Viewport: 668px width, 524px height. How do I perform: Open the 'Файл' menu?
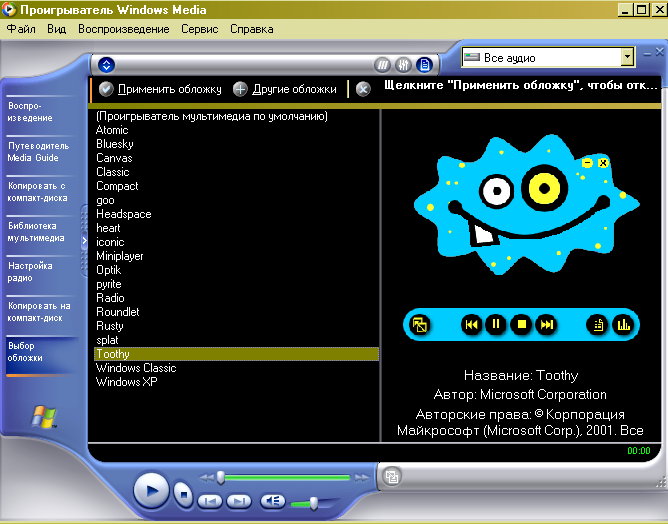tap(21, 29)
